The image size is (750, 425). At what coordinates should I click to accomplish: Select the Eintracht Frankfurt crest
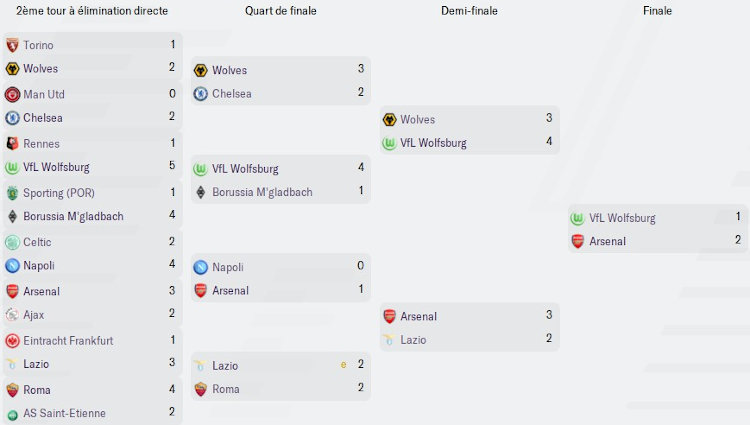tap(12, 340)
